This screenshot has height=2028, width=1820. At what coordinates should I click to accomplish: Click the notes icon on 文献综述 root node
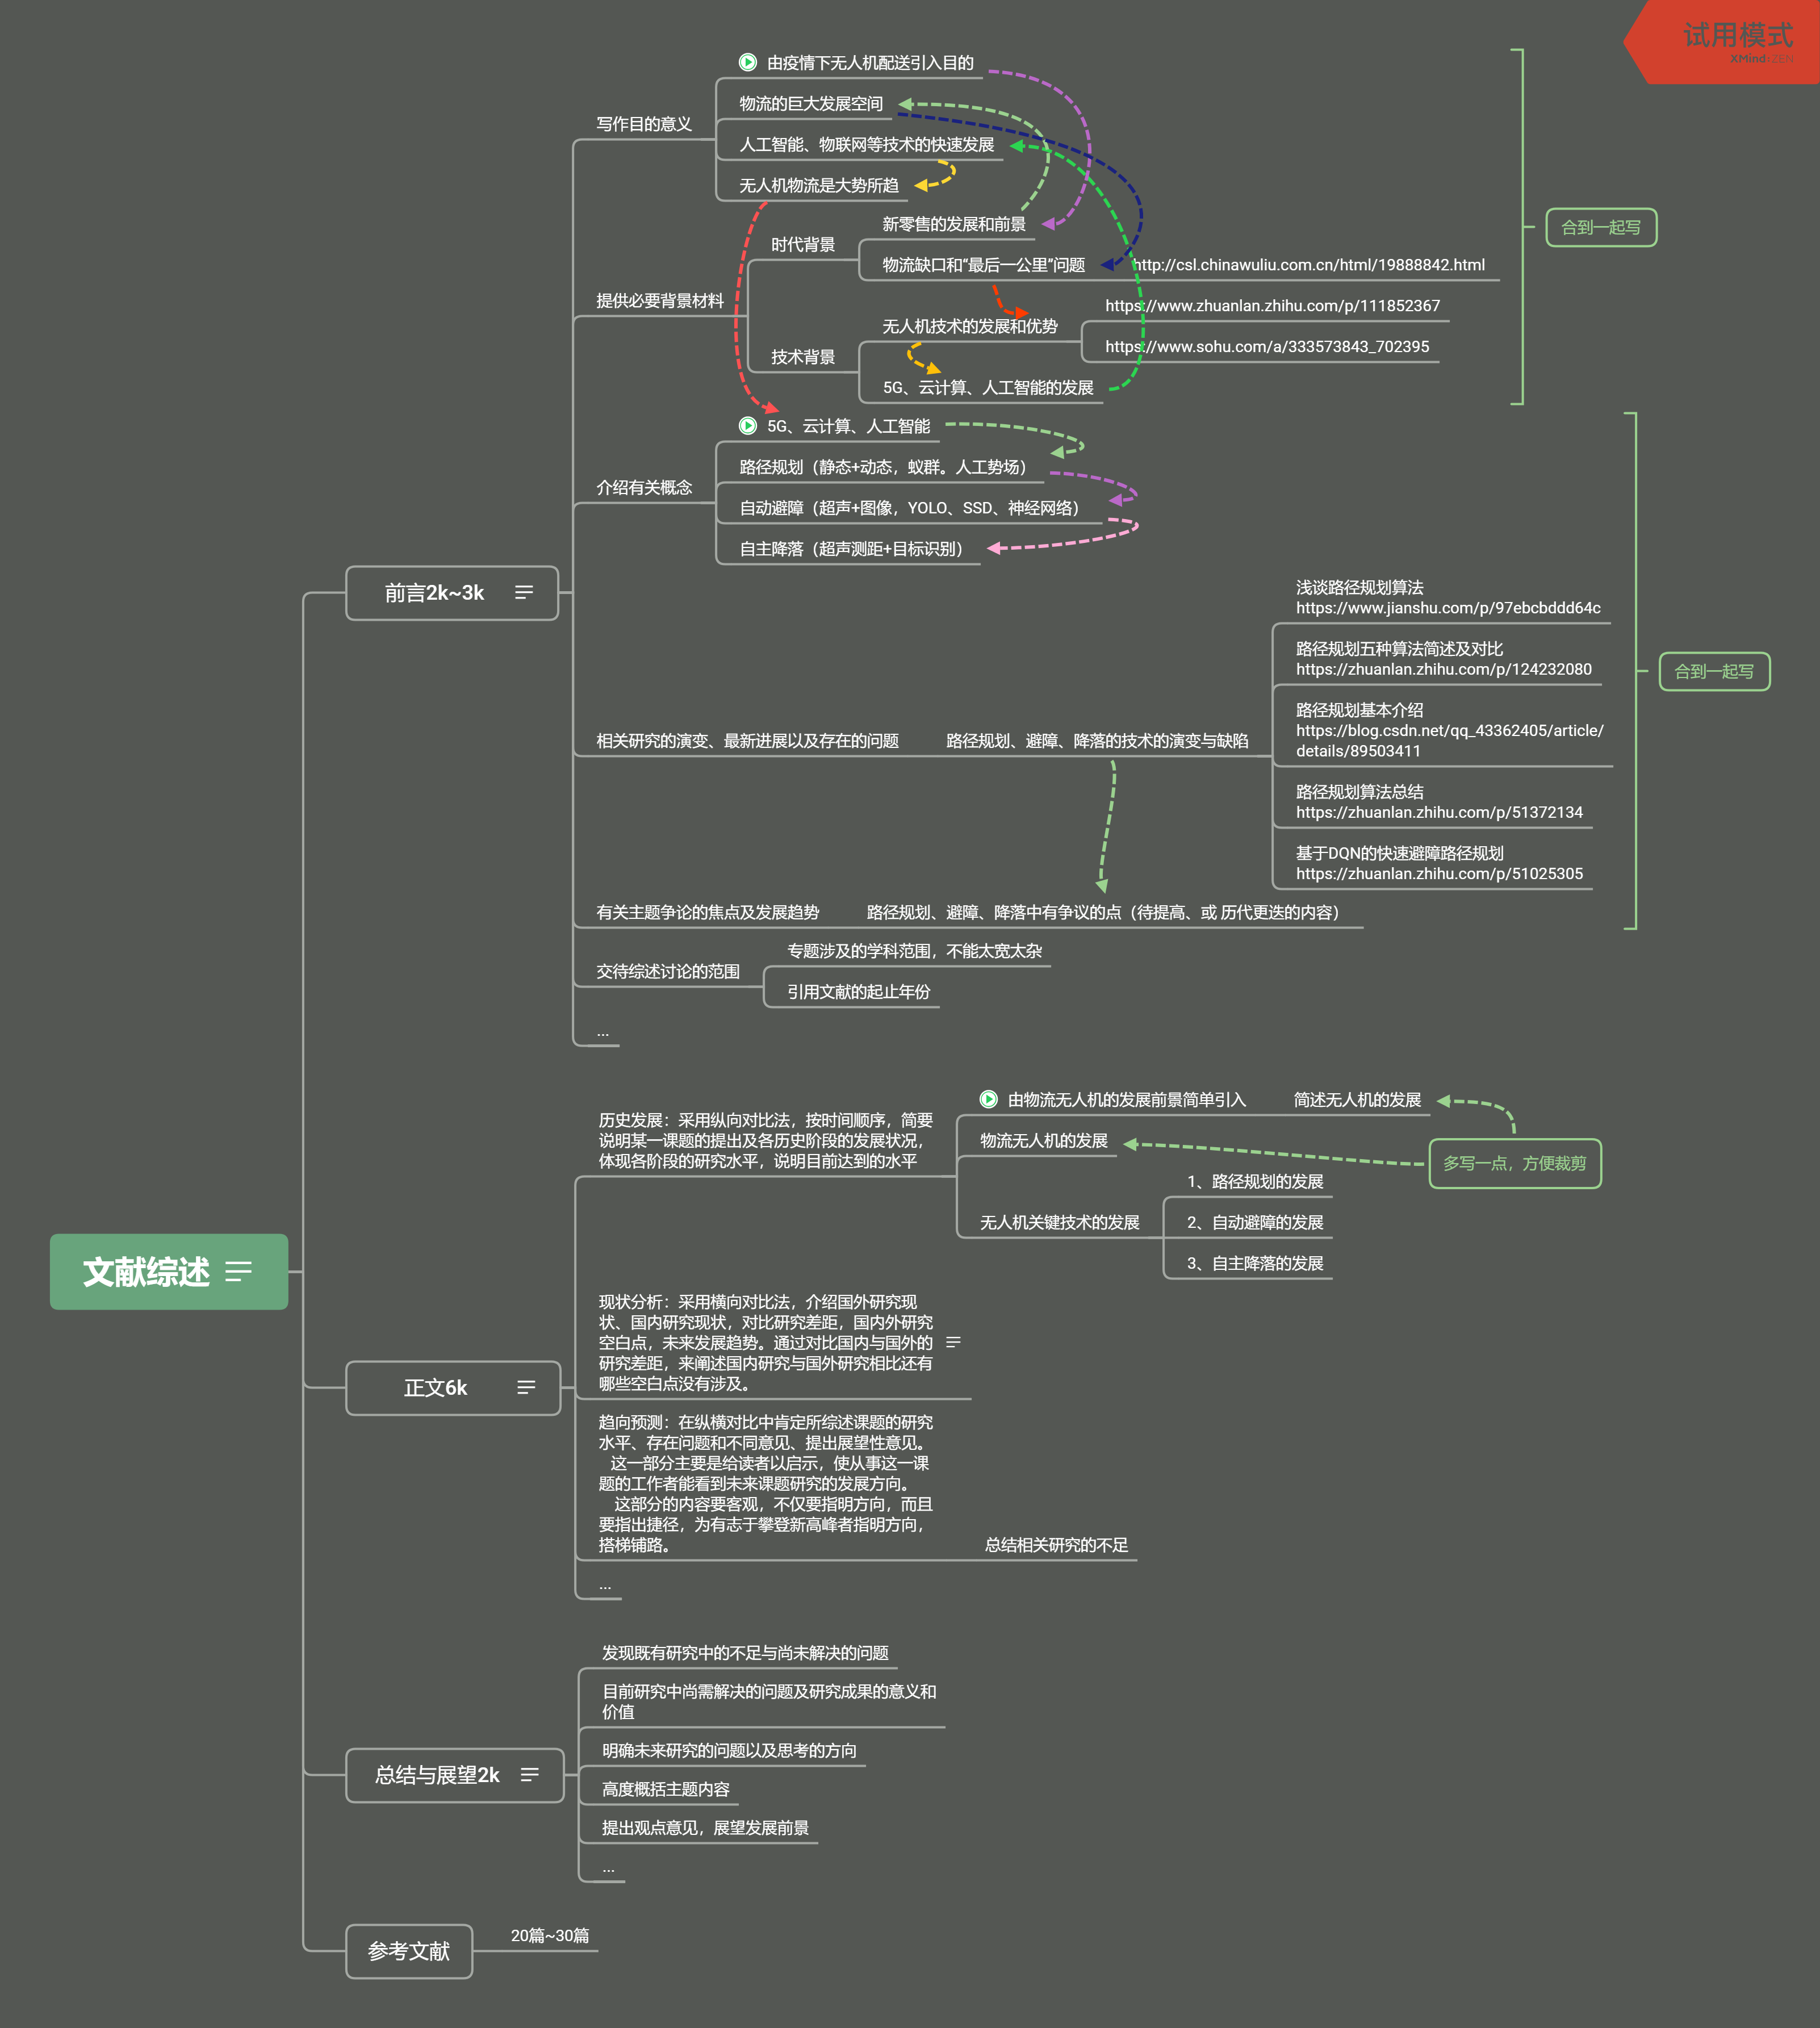238,1272
